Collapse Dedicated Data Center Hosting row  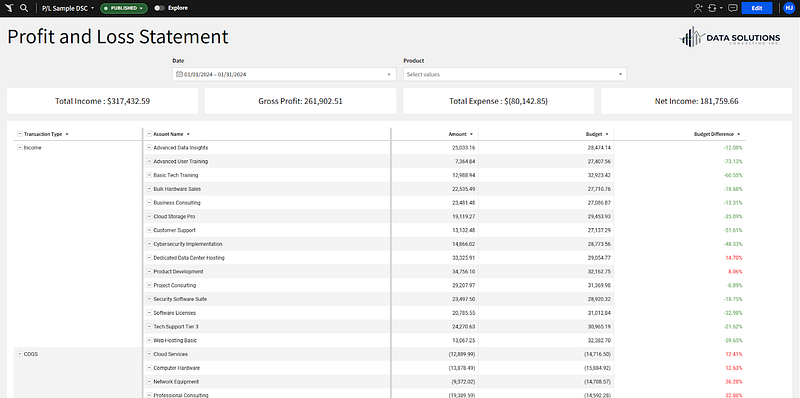[x=149, y=258]
